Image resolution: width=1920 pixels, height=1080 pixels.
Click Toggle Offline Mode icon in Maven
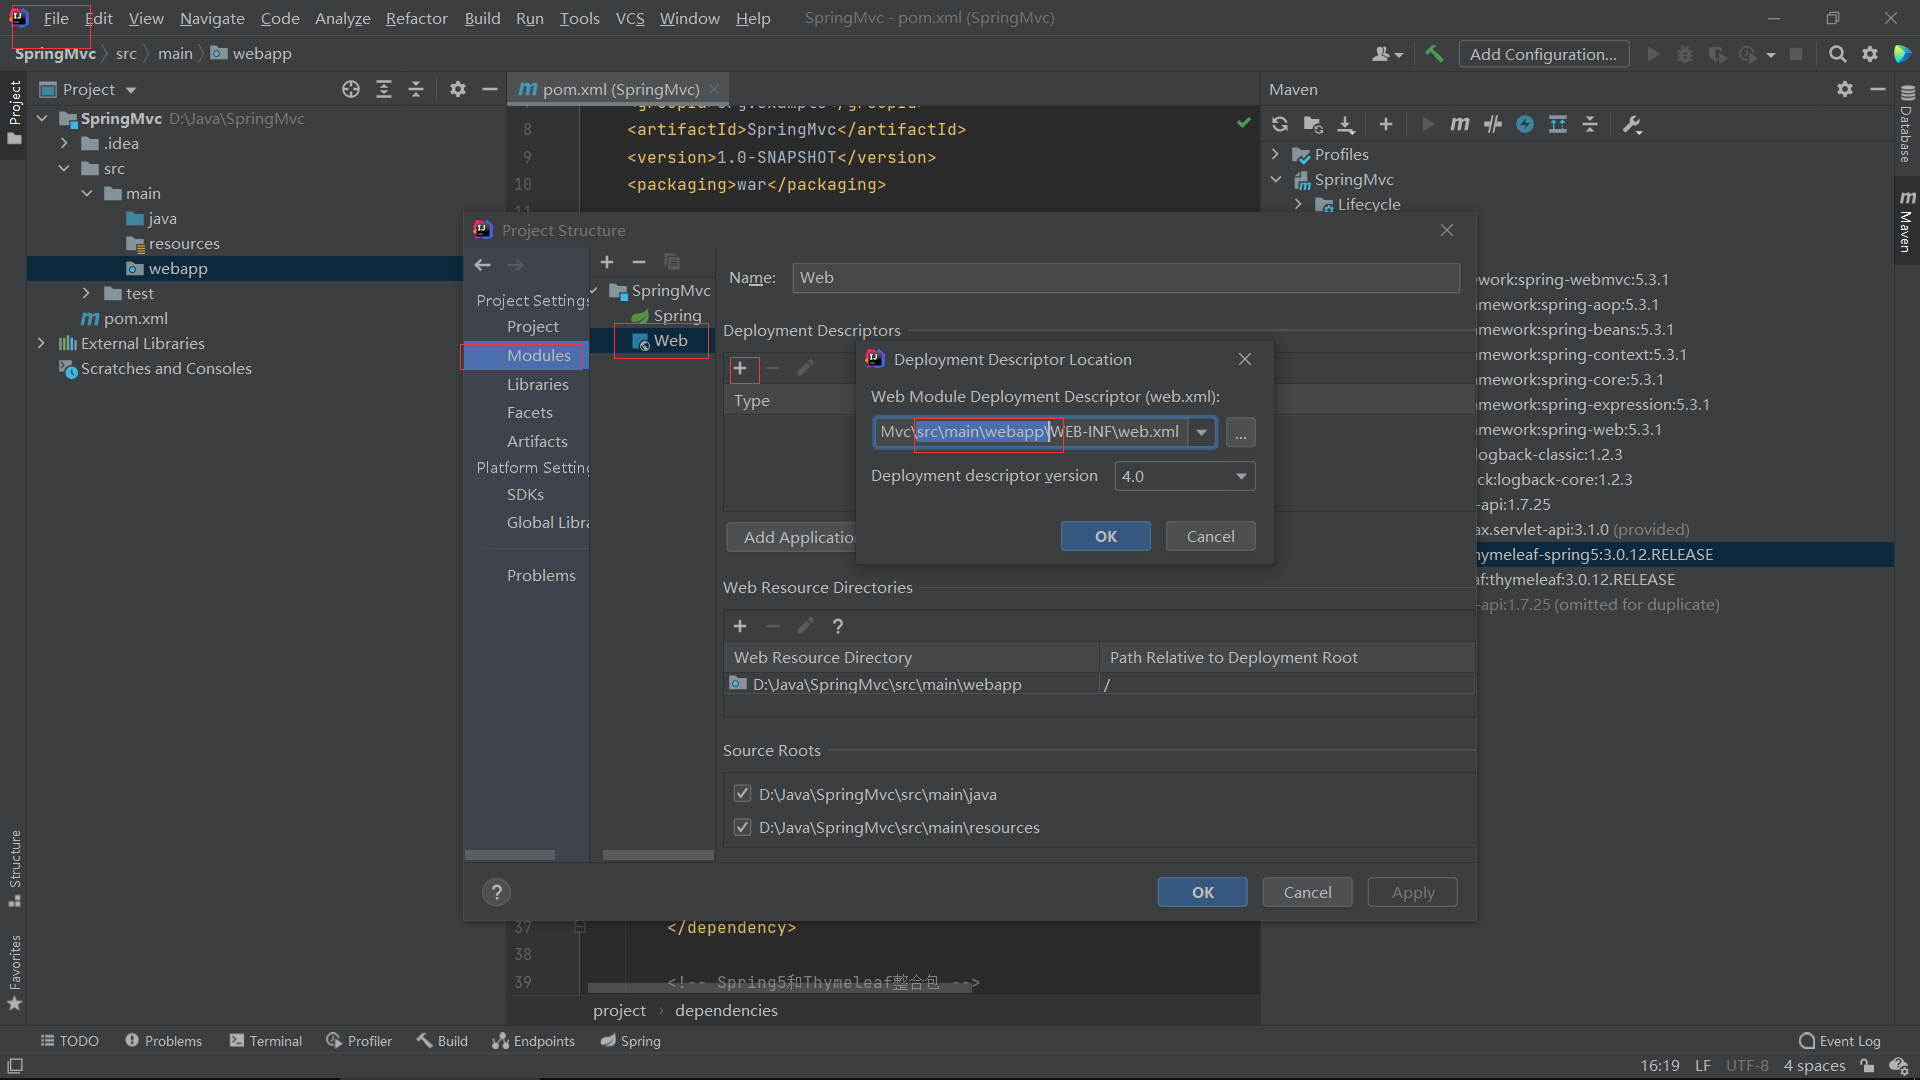tap(1493, 124)
